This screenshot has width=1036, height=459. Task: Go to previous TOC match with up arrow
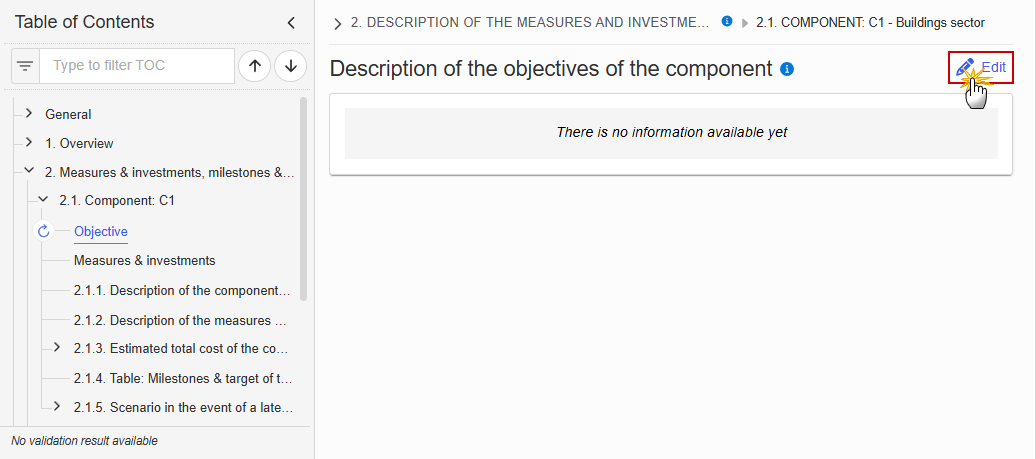click(x=255, y=66)
